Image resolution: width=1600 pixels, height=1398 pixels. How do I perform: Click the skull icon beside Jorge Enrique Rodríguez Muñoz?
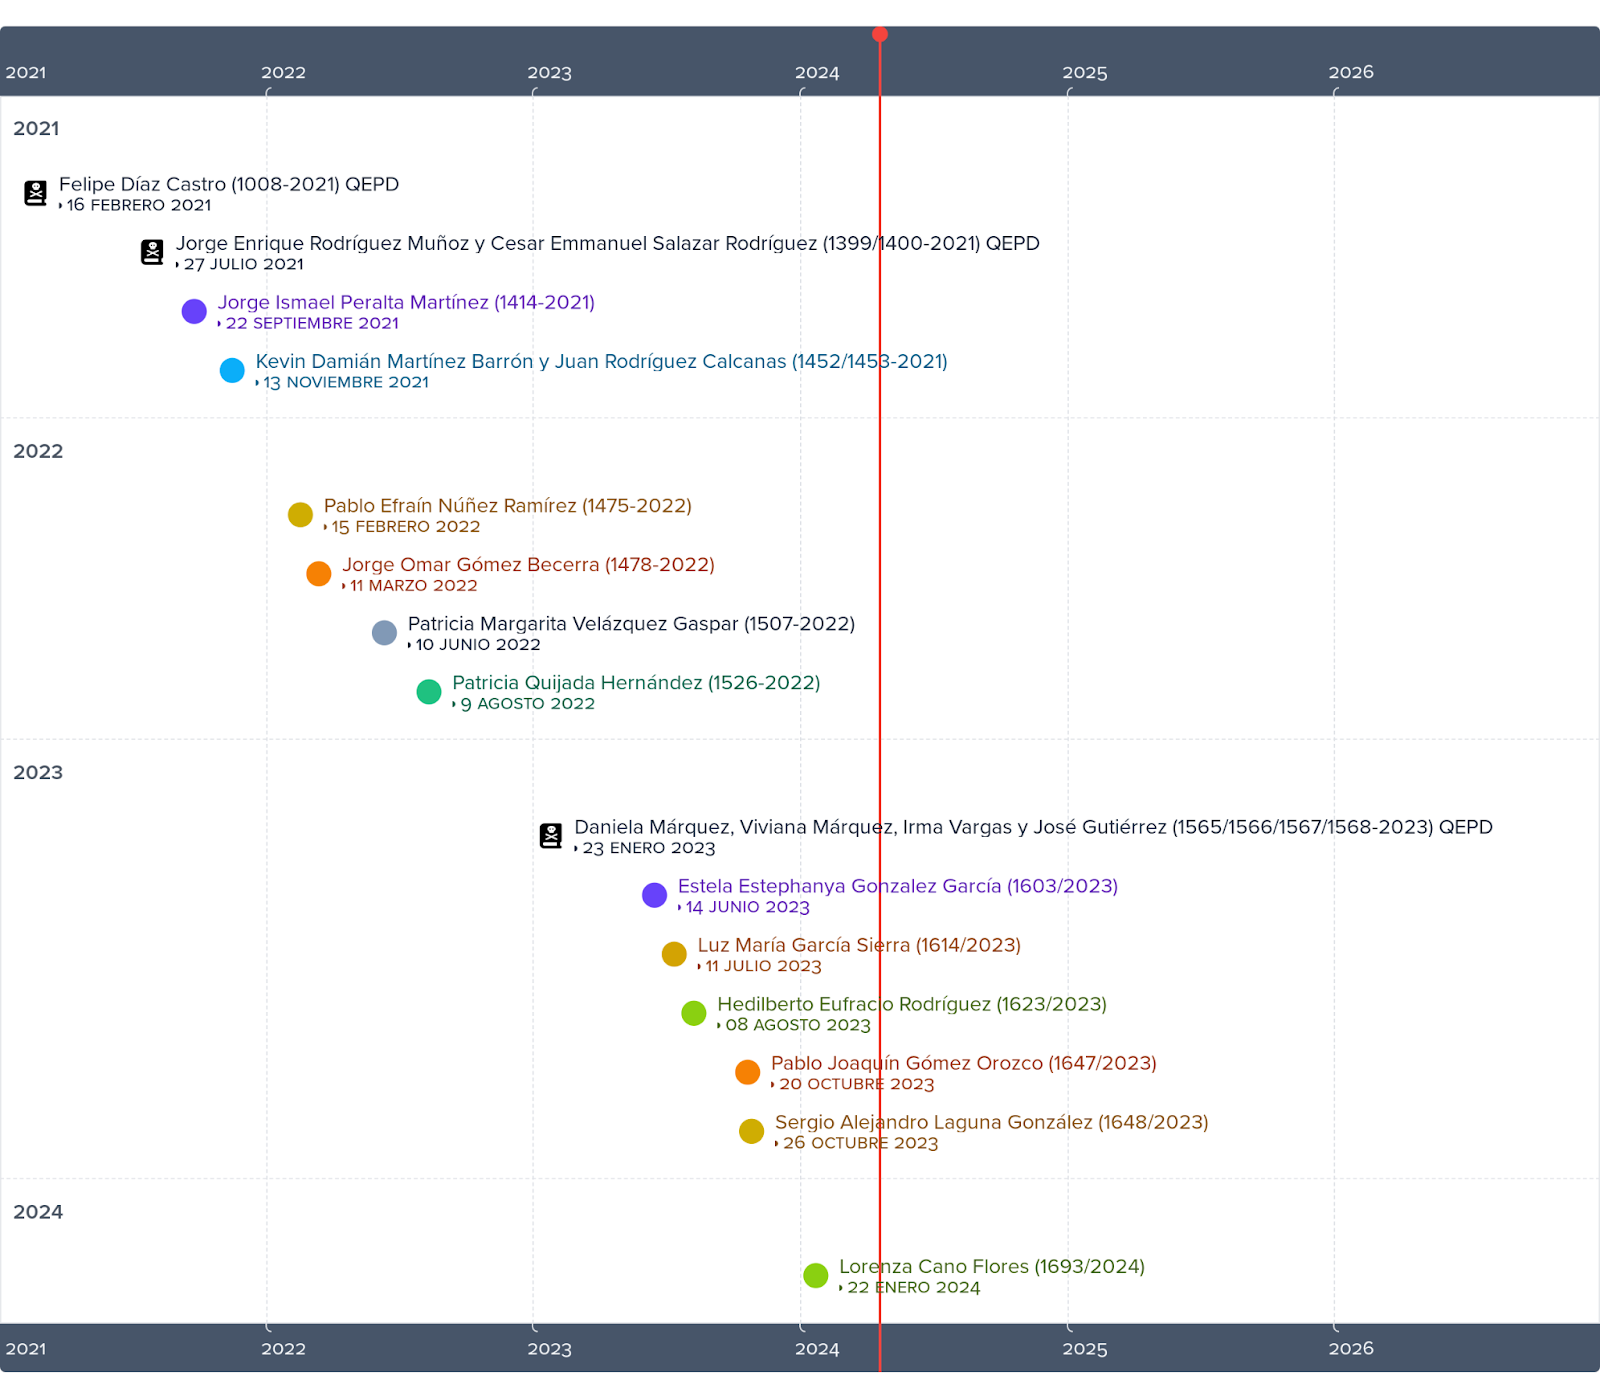point(152,252)
